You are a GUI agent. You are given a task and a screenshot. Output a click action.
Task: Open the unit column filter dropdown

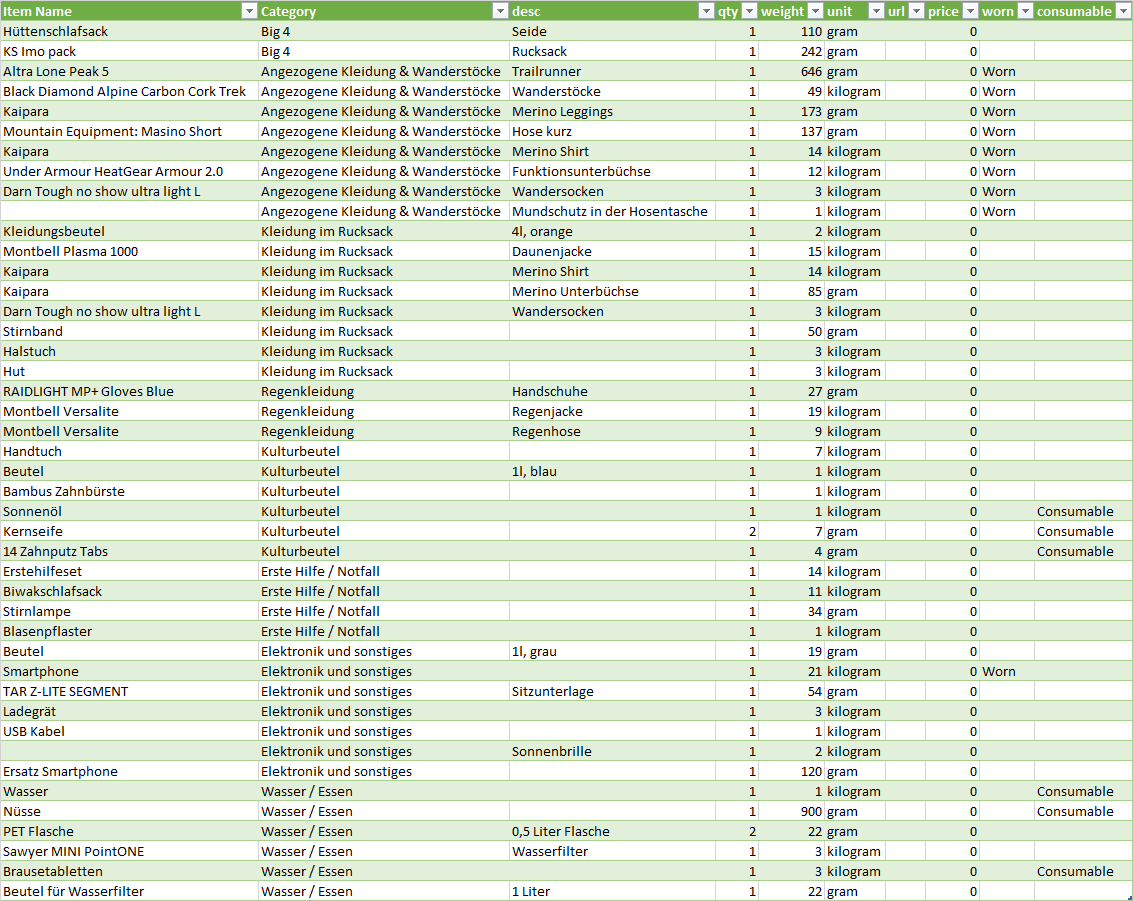coord(876,11)
